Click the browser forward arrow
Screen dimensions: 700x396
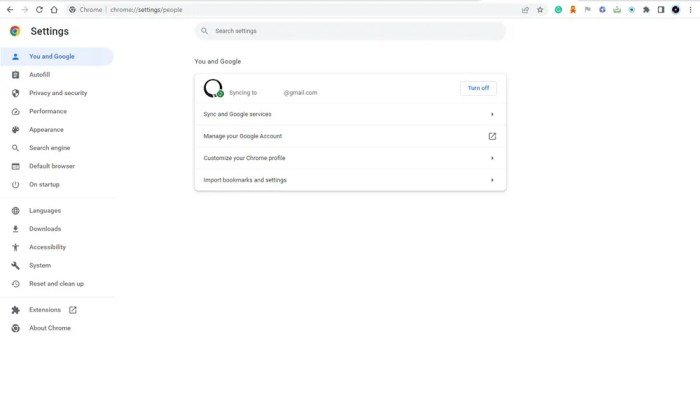tap(25, 9)
